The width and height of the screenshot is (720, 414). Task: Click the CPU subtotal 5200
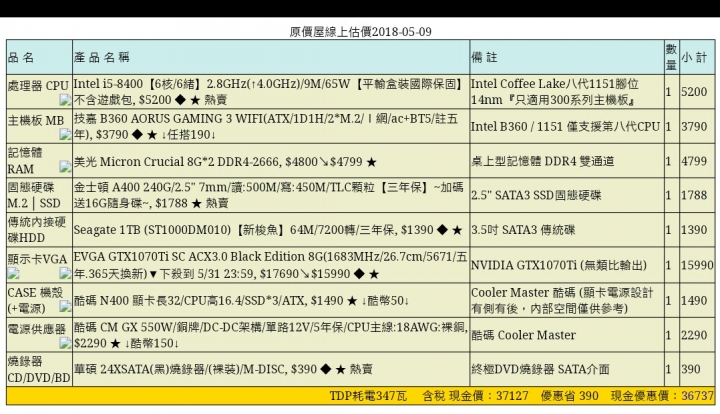pyautogui.click(x=694, y=92)
